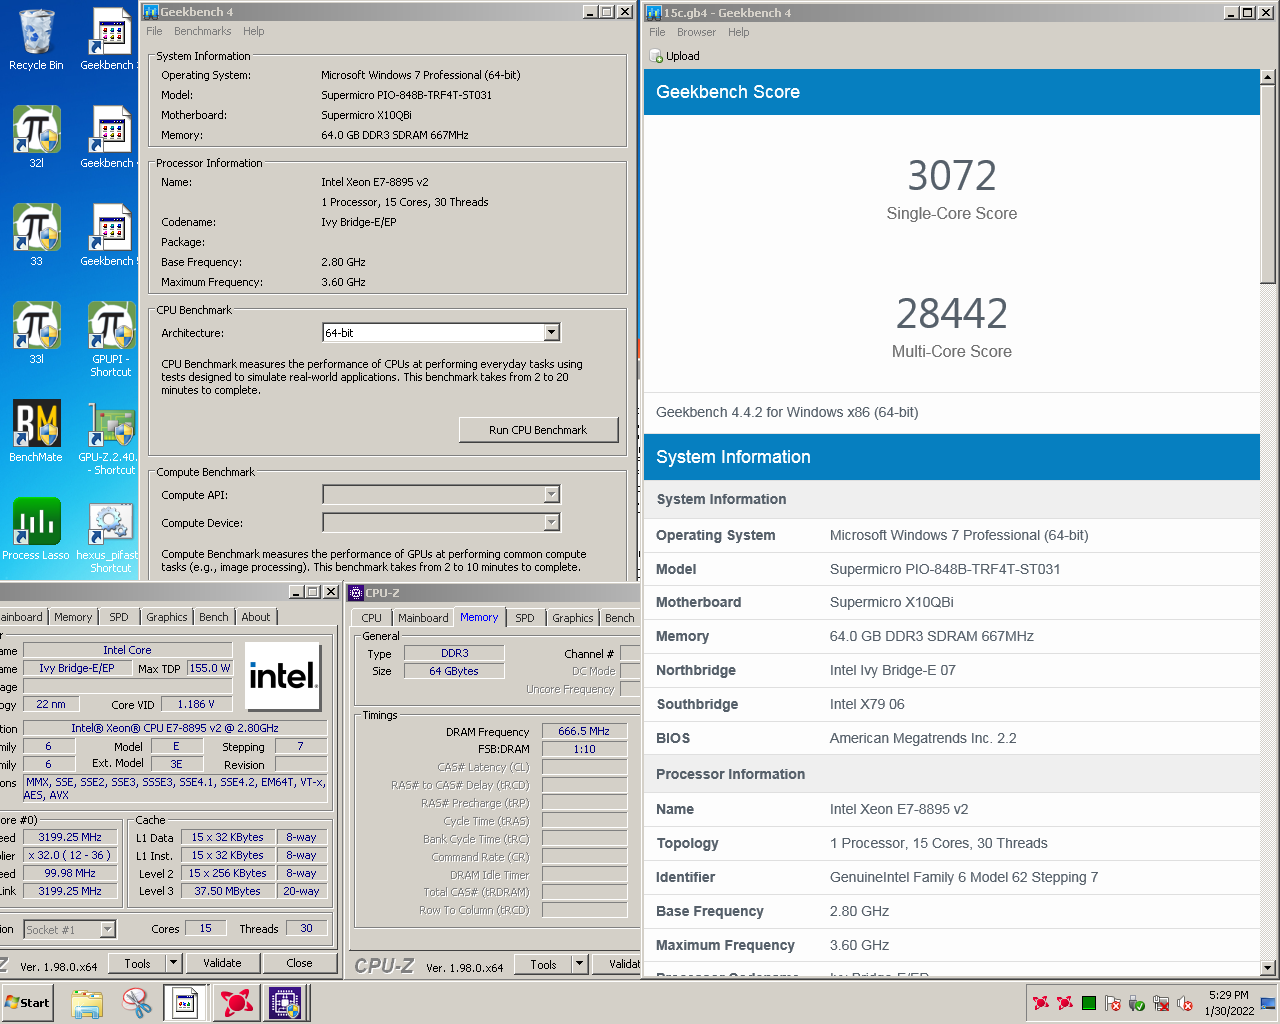Click results window scrollbar down arrow
The height and width of the screenshot is (1024, 1280).
click(x=1268, y=968)
